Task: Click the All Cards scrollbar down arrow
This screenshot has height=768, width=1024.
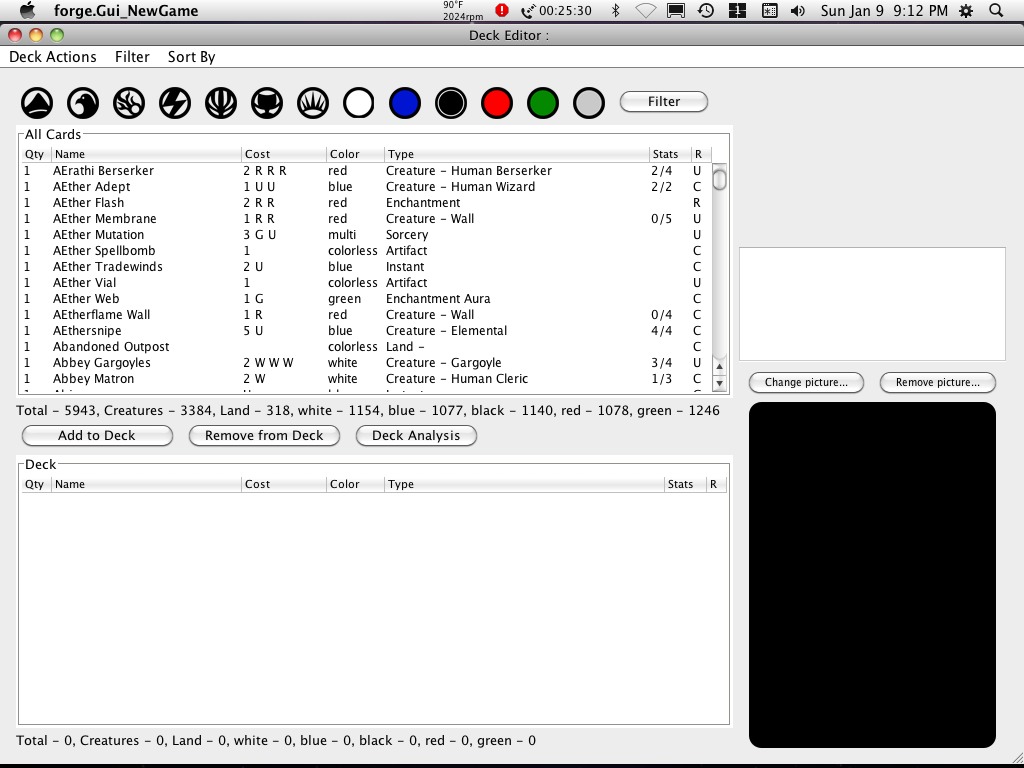Action: click(719, 383)
